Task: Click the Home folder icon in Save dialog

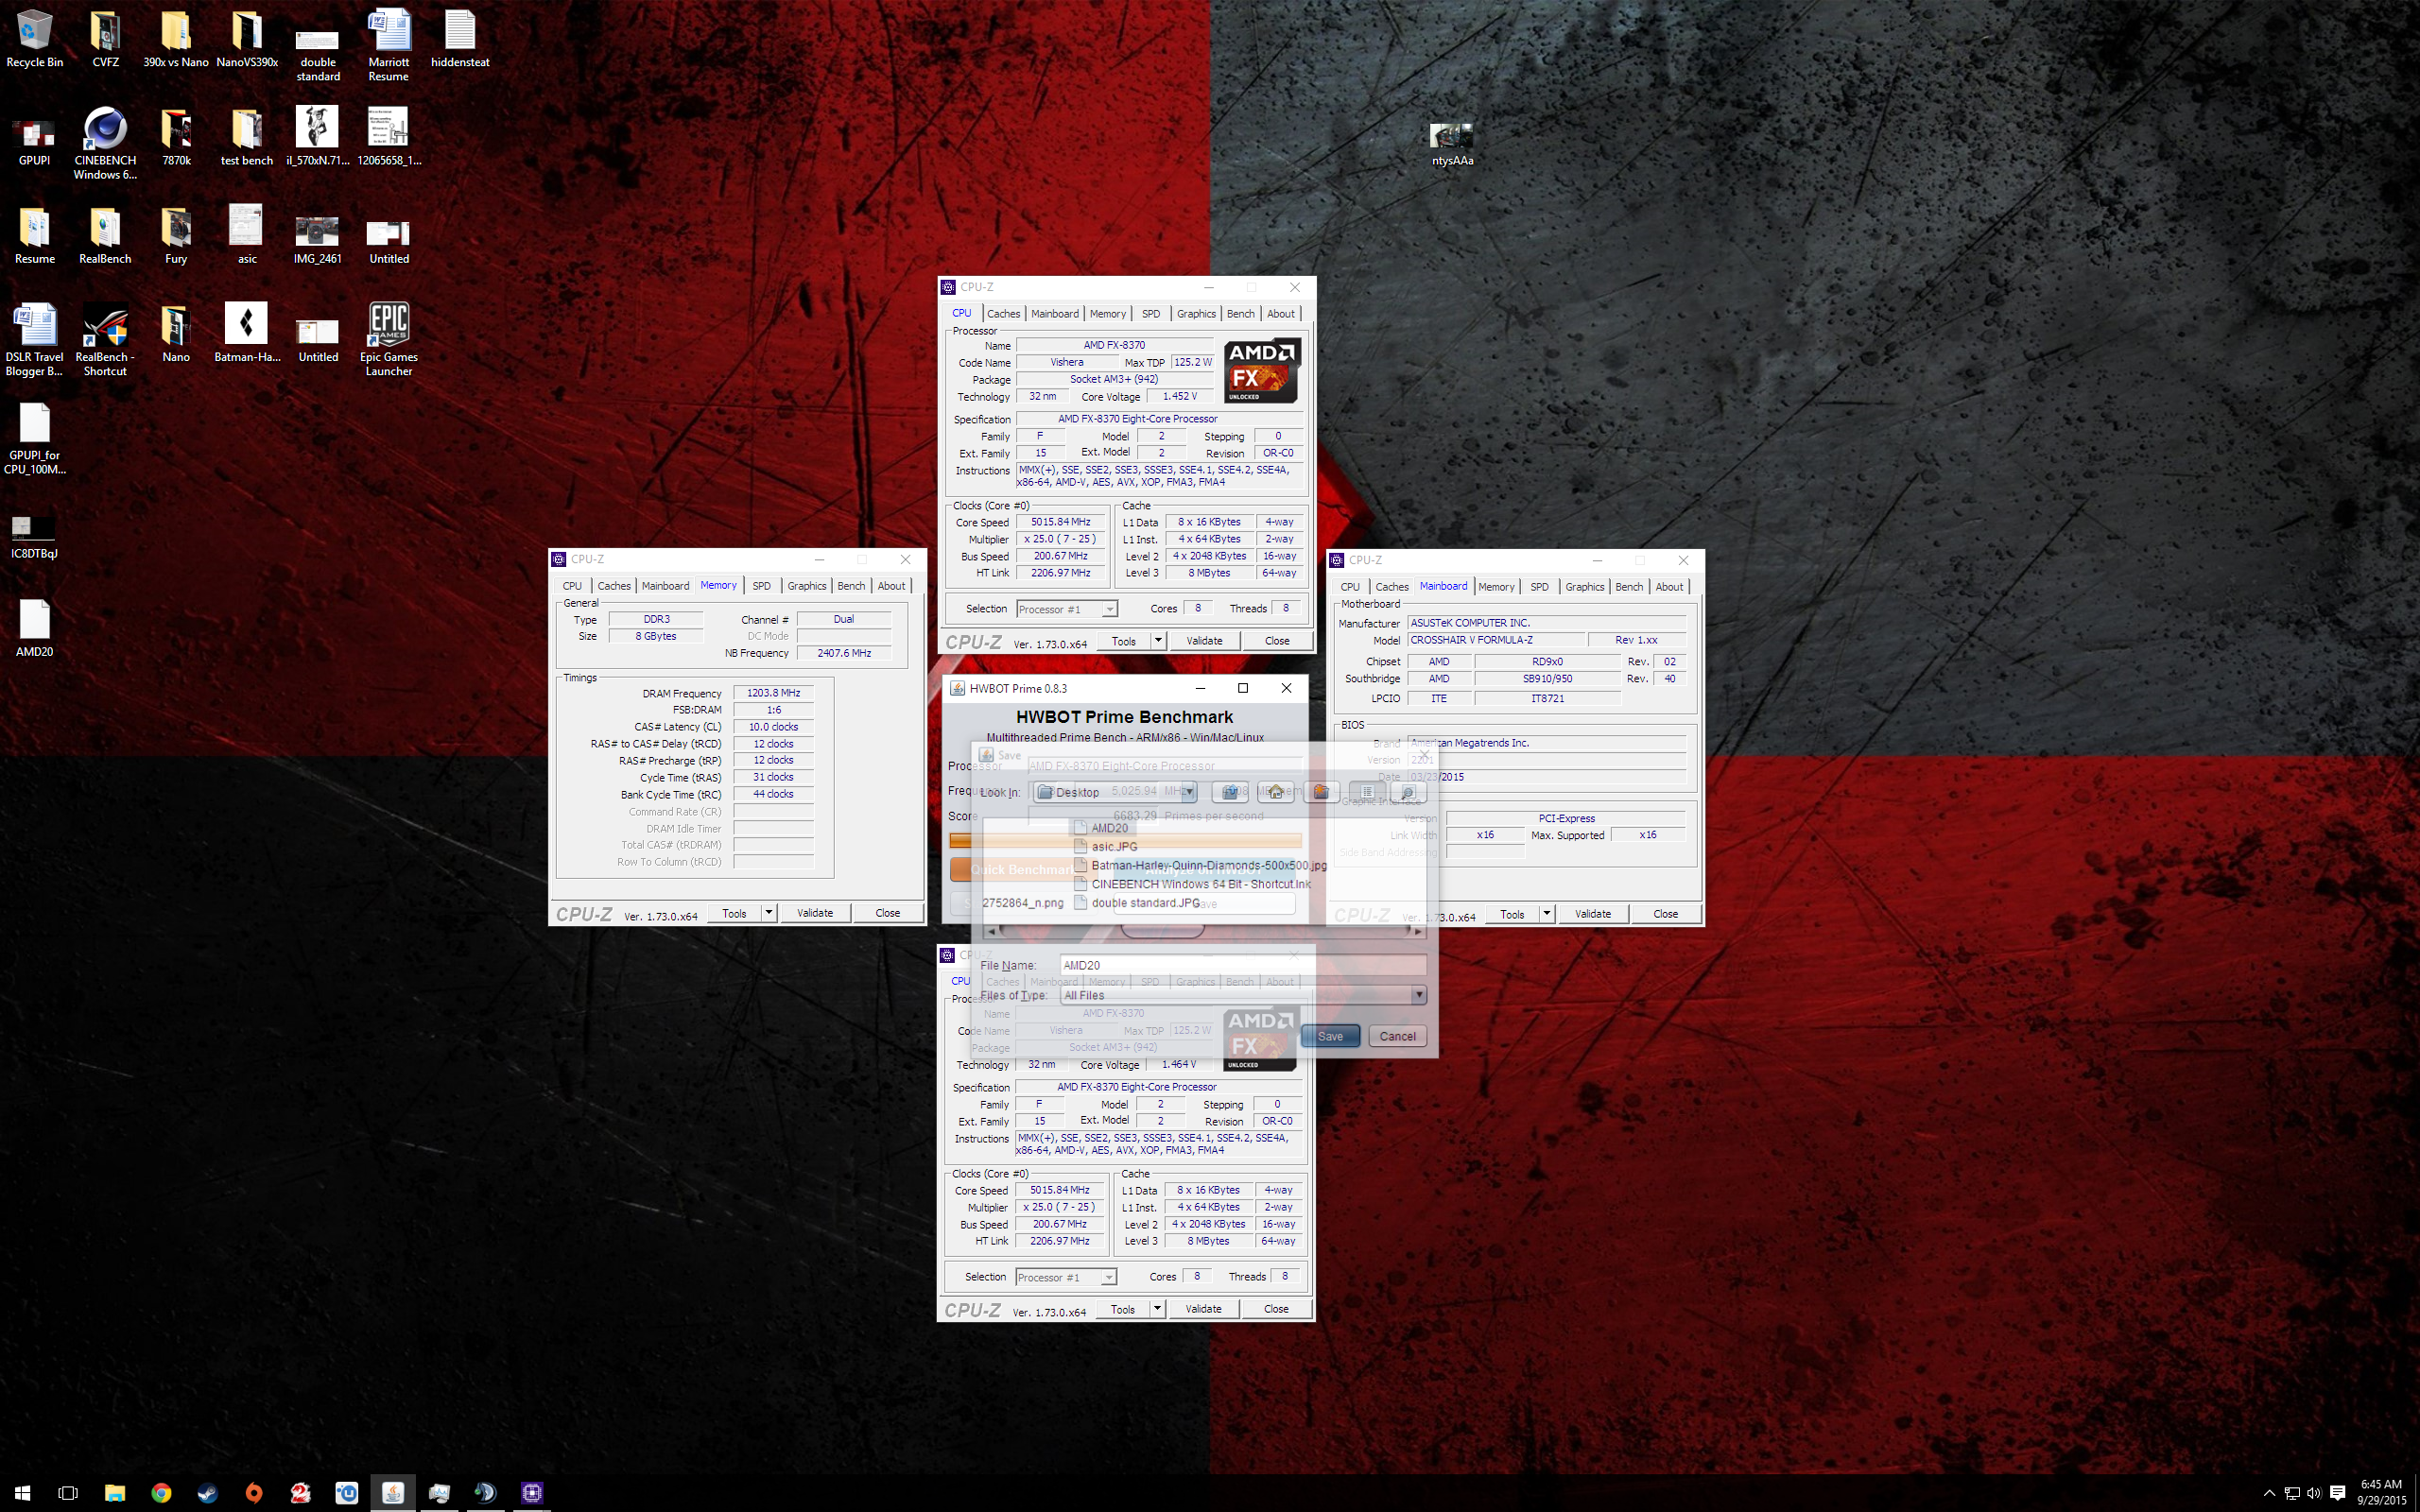Action: coord(1275,792)
